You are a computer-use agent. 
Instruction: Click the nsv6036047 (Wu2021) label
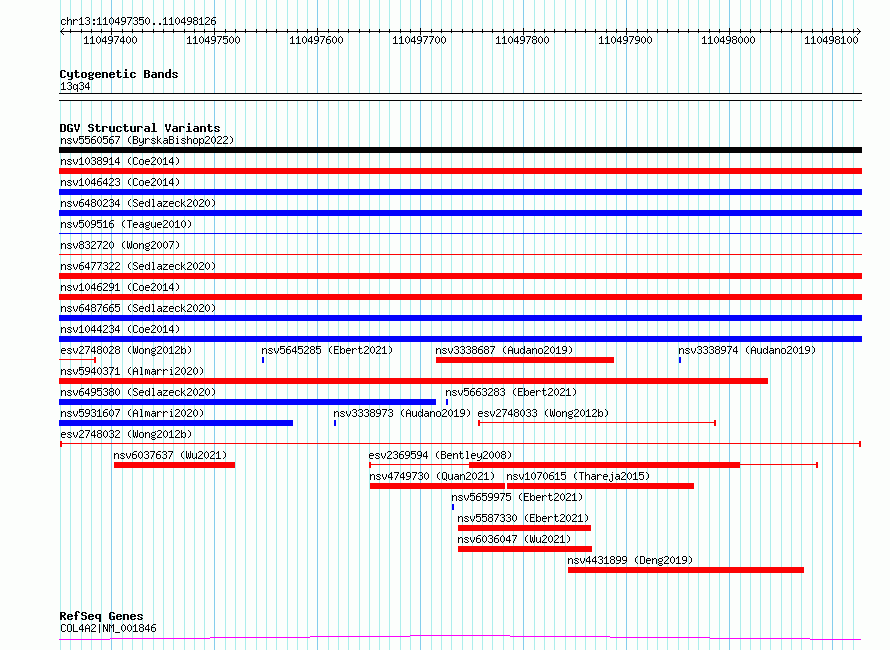[514, 539]
